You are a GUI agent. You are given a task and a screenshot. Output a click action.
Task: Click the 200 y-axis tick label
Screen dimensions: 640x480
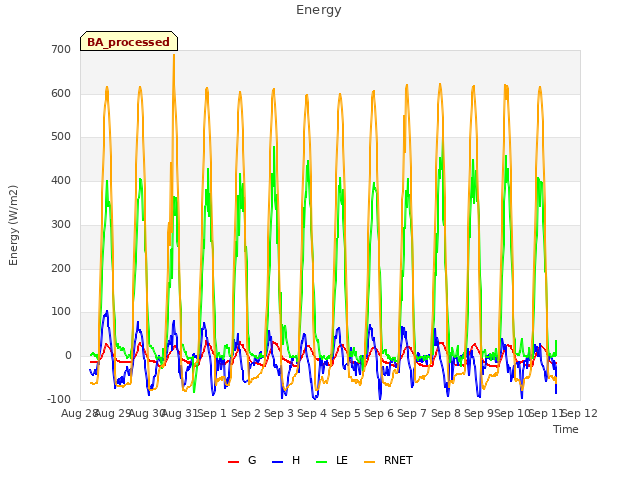(61, 269)
